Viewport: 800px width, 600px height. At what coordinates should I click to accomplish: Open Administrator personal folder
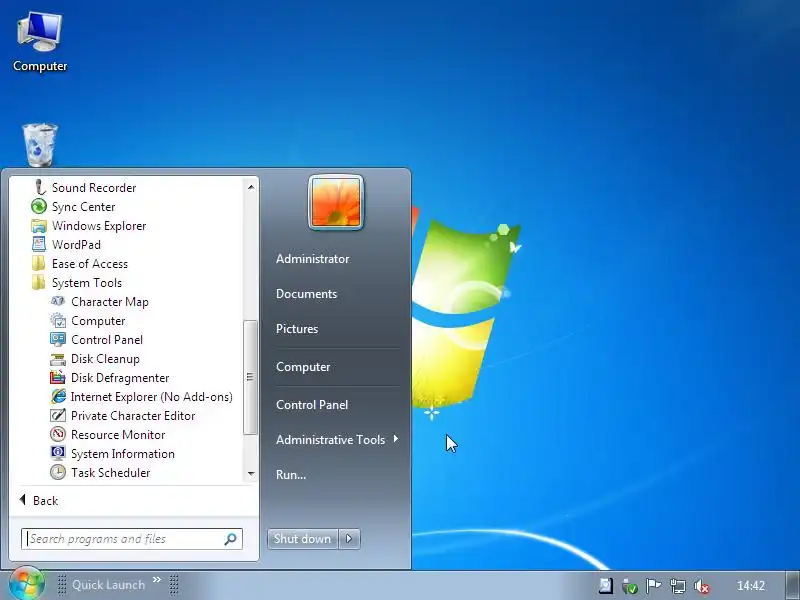coord(313,259)
